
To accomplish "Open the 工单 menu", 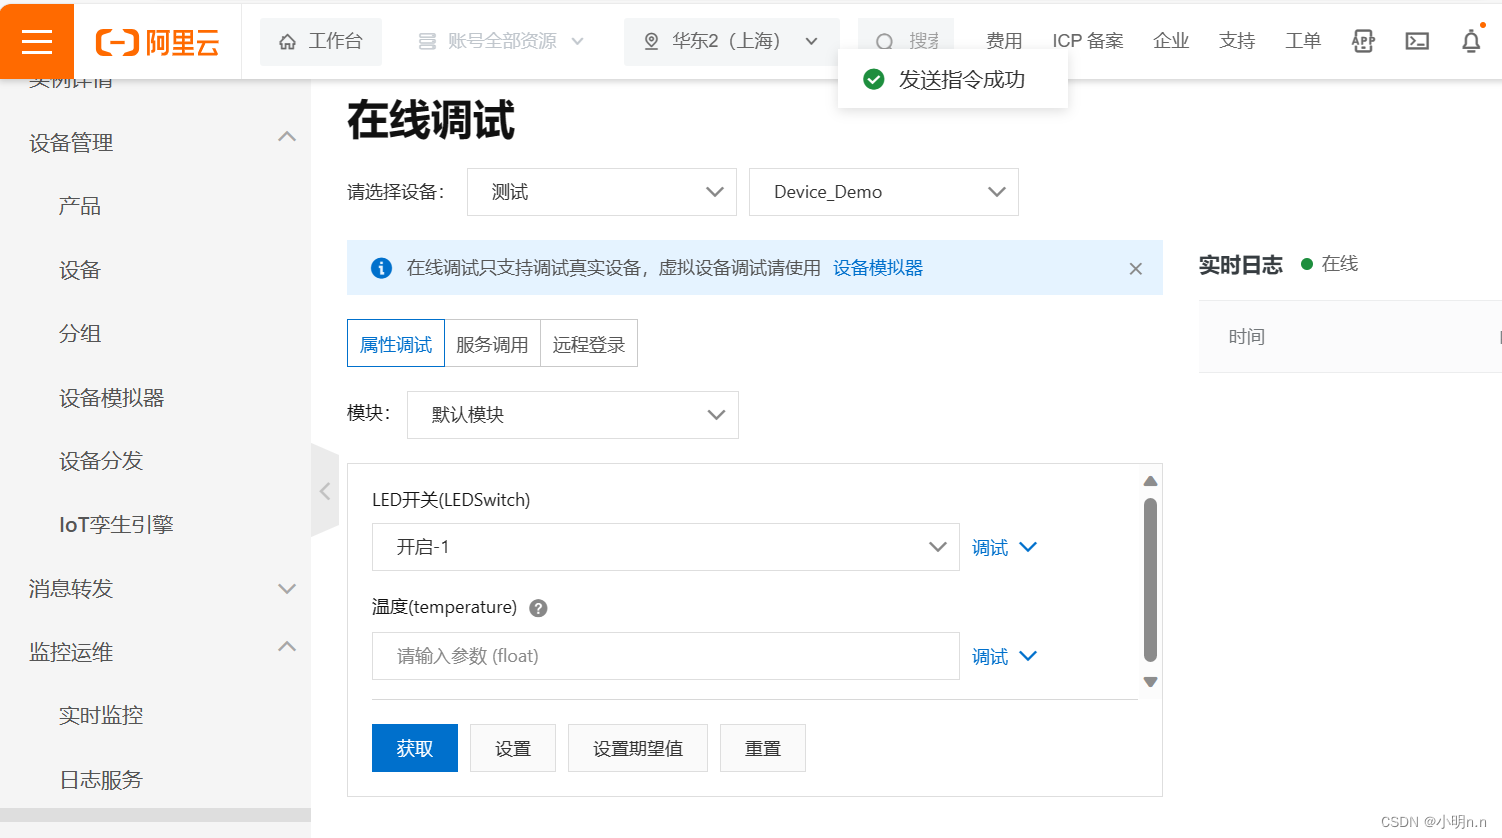I will point(1303,41).
